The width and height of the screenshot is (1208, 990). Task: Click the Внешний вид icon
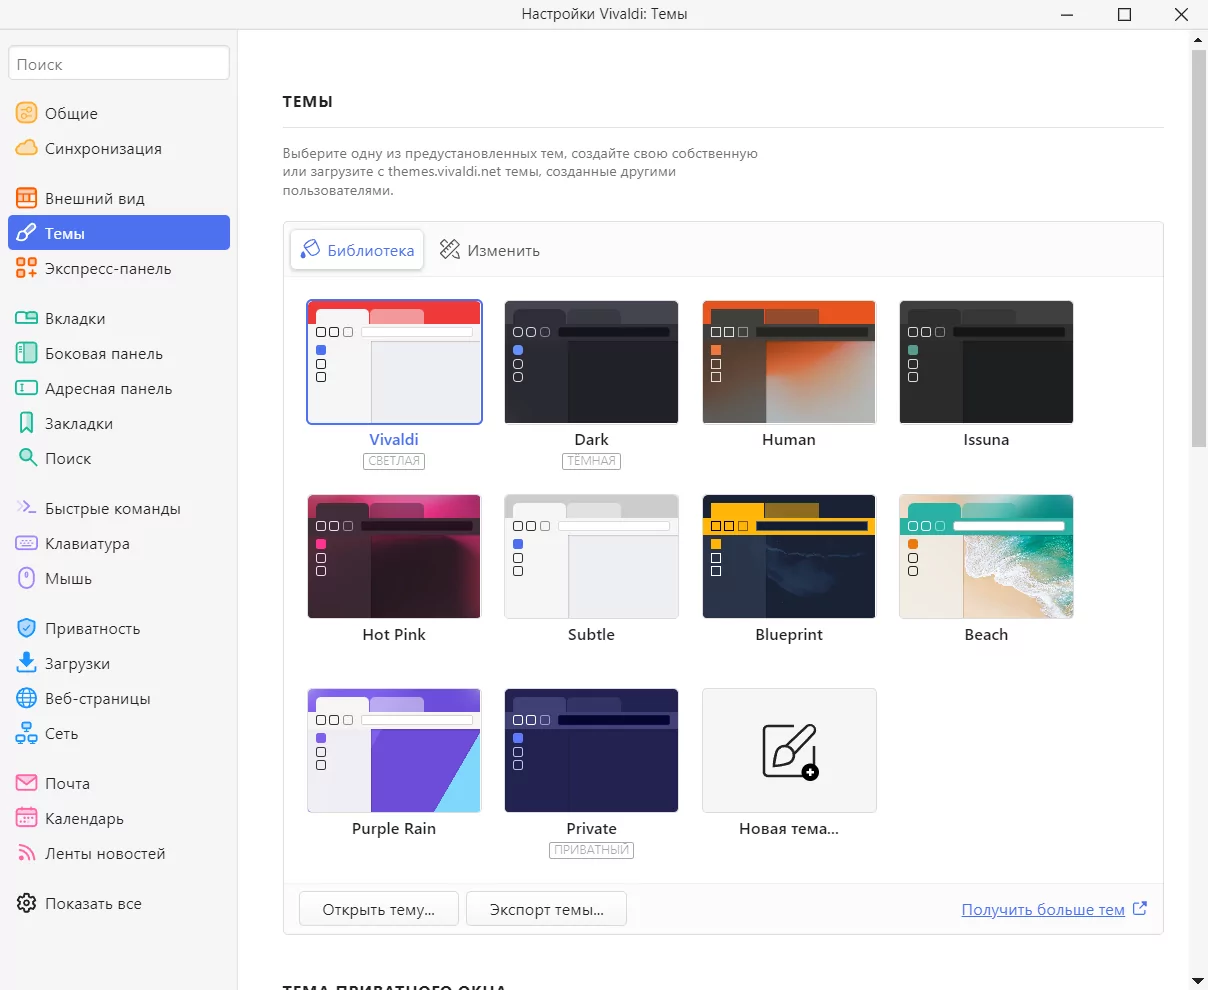[27, 198]
